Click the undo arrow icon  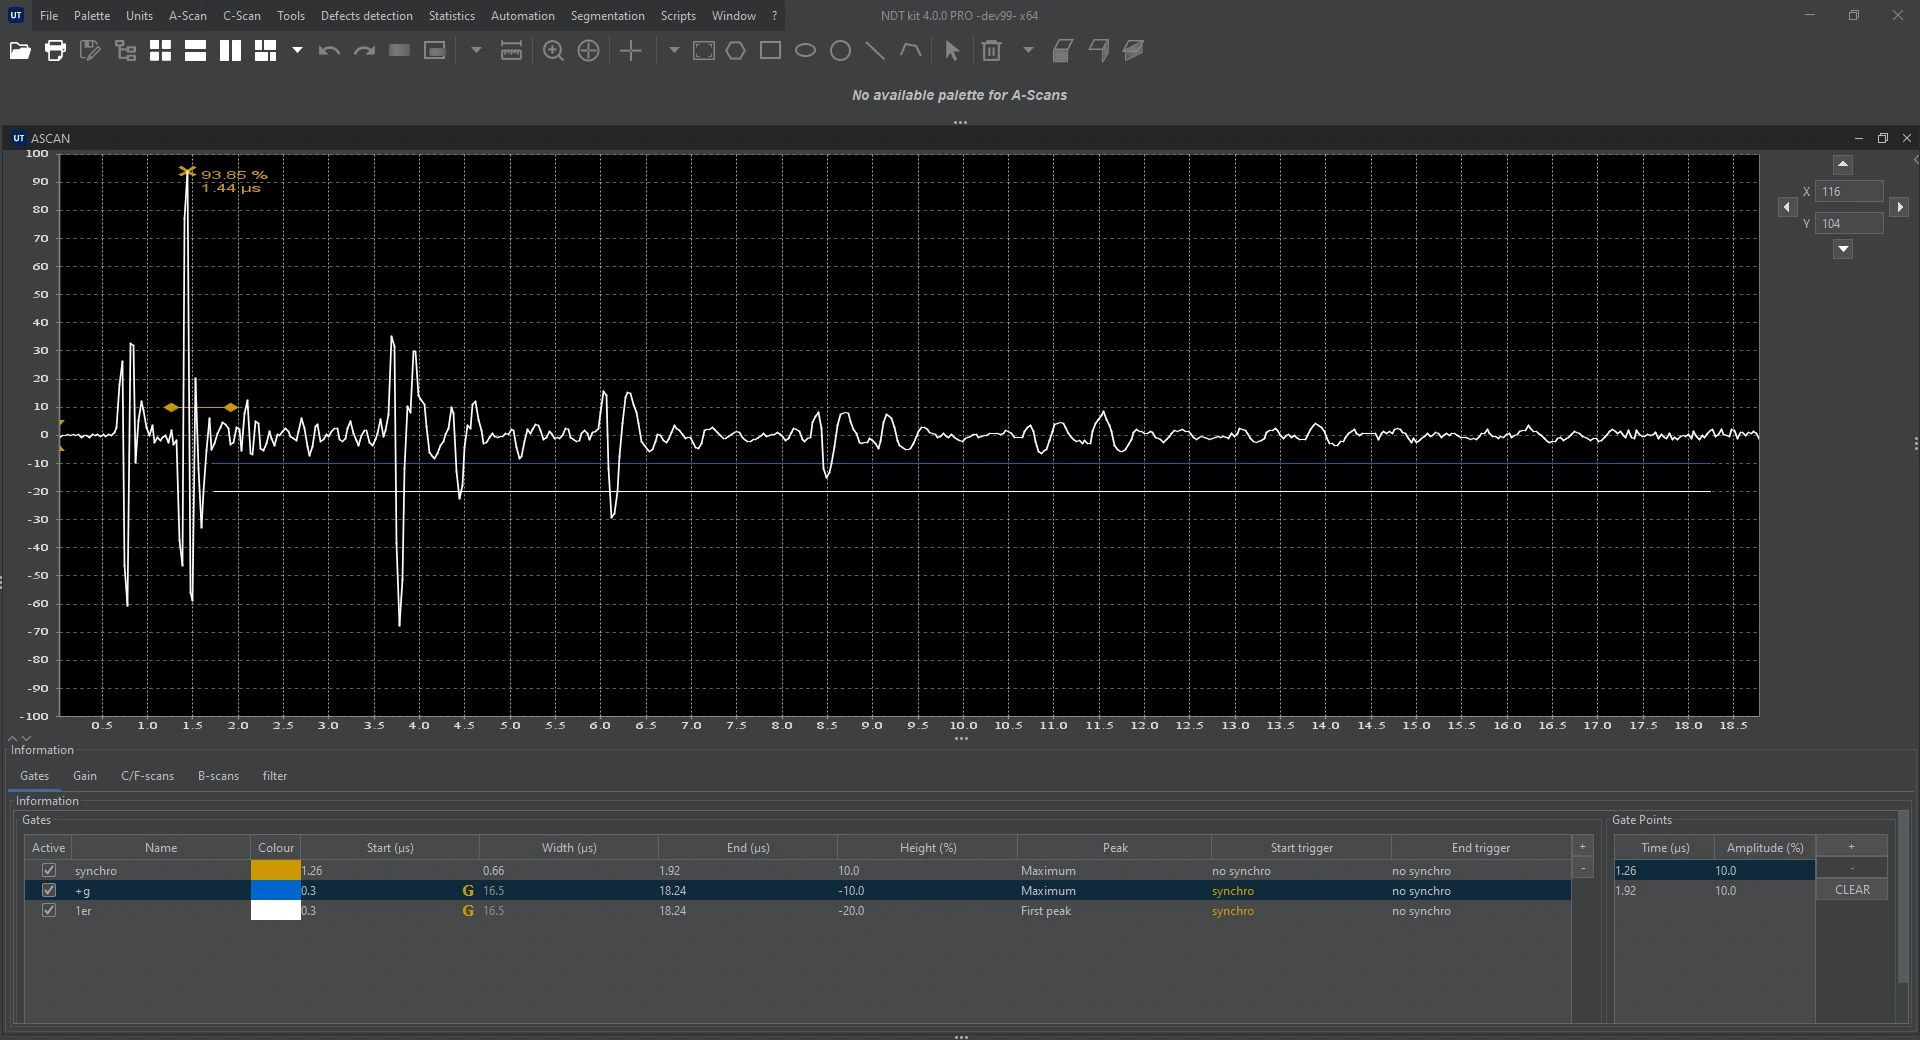click(x=329, y=51)
